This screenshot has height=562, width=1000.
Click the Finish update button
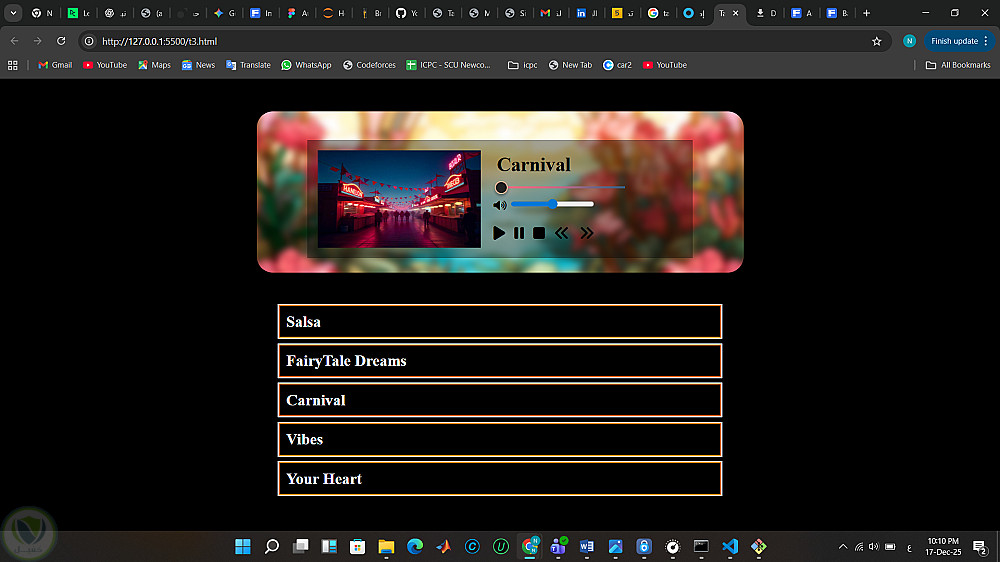tap(959, 41)
